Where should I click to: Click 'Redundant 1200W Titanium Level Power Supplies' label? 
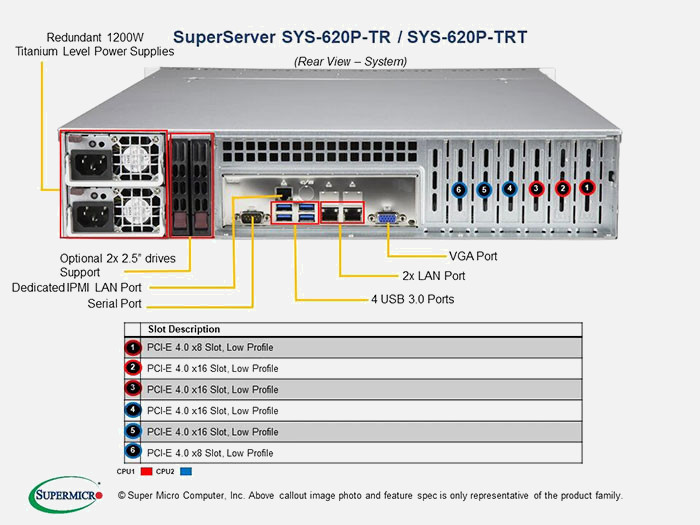(95, 44)
